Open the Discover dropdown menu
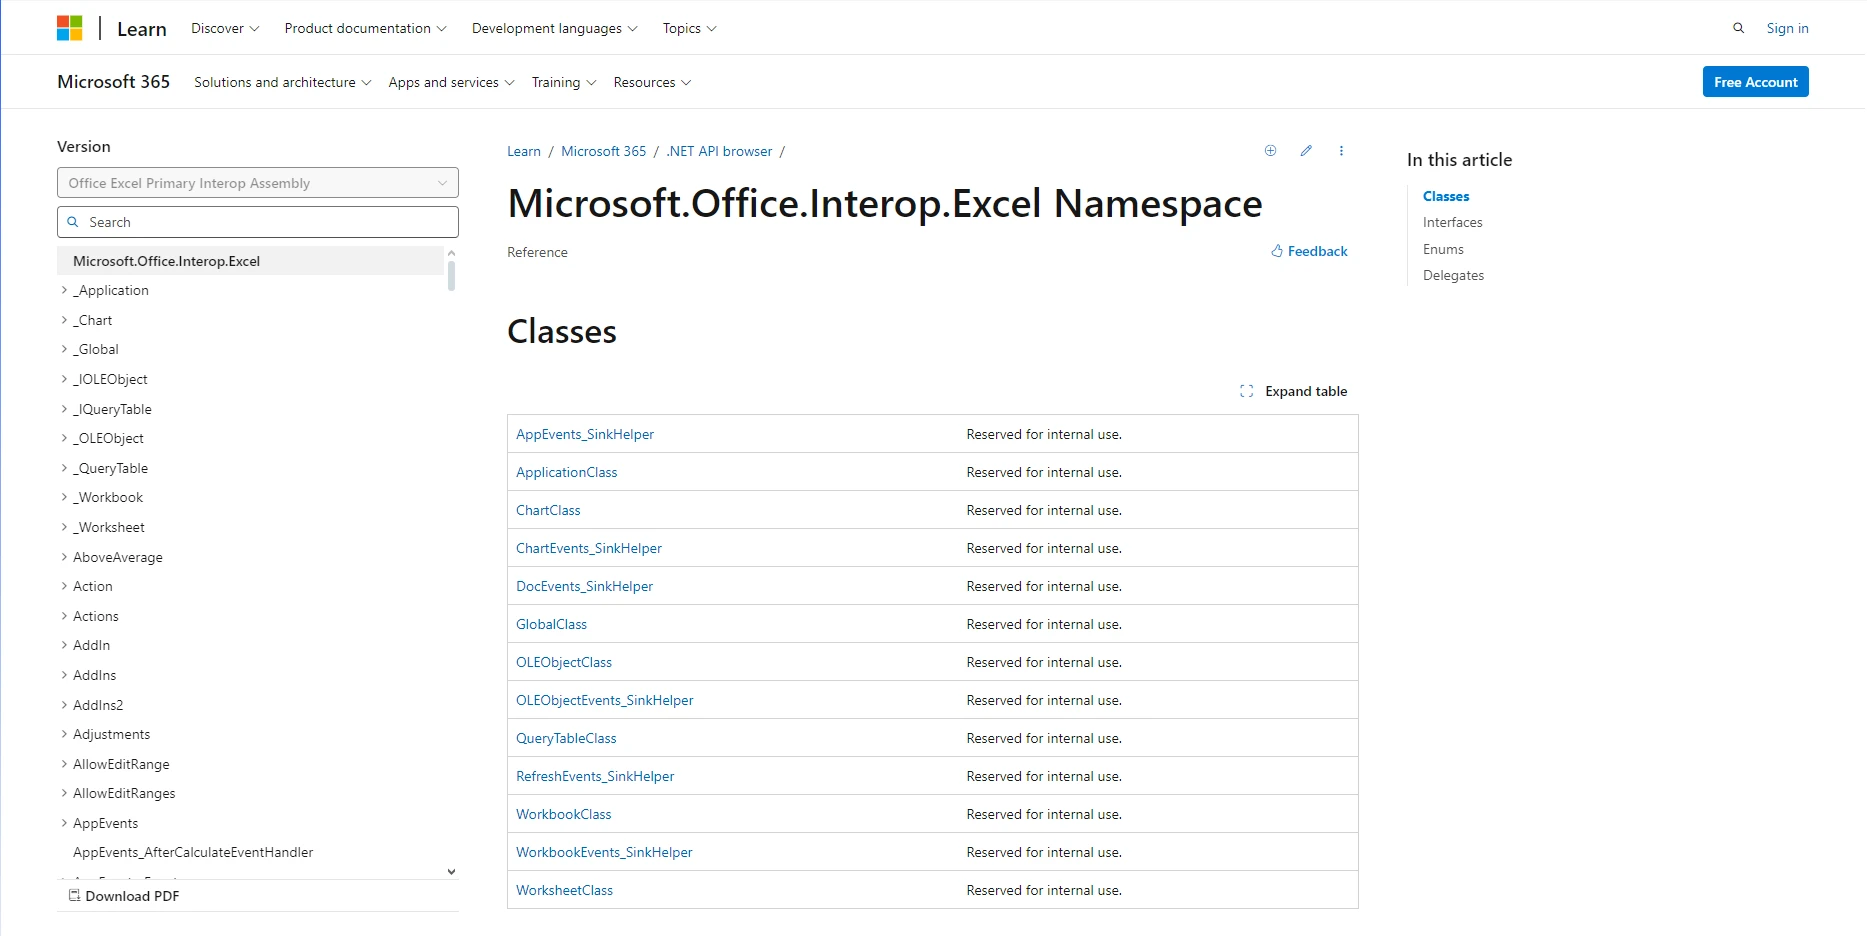 (224, 28)
